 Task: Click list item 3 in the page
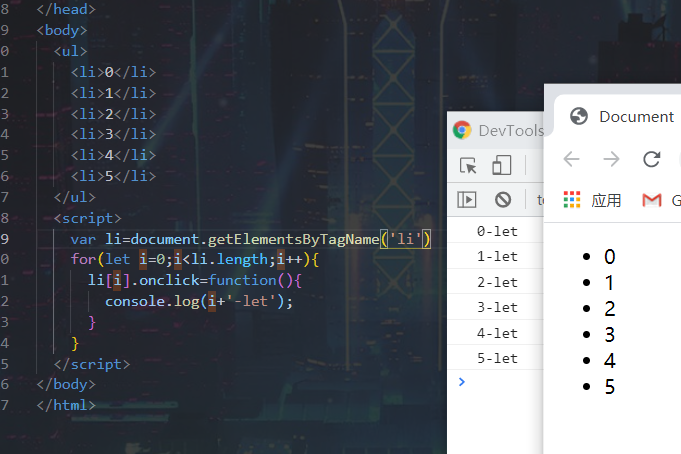pos(609,335)
